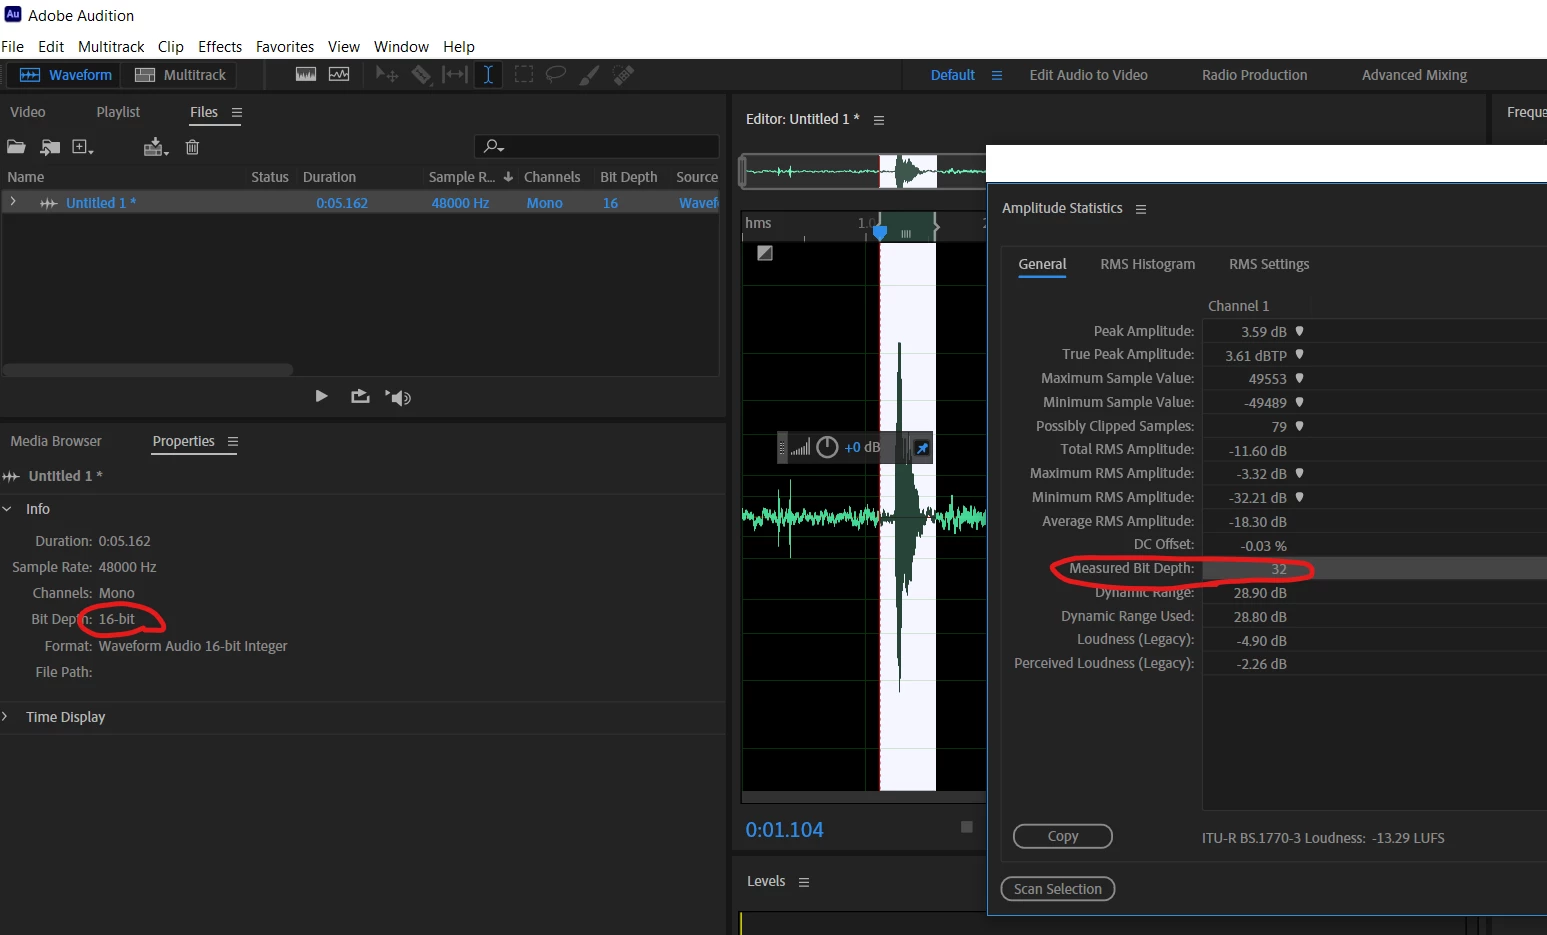Open the RMS Settings tab
Screen dimensions: 1547x935
(x=1269, y=264)
